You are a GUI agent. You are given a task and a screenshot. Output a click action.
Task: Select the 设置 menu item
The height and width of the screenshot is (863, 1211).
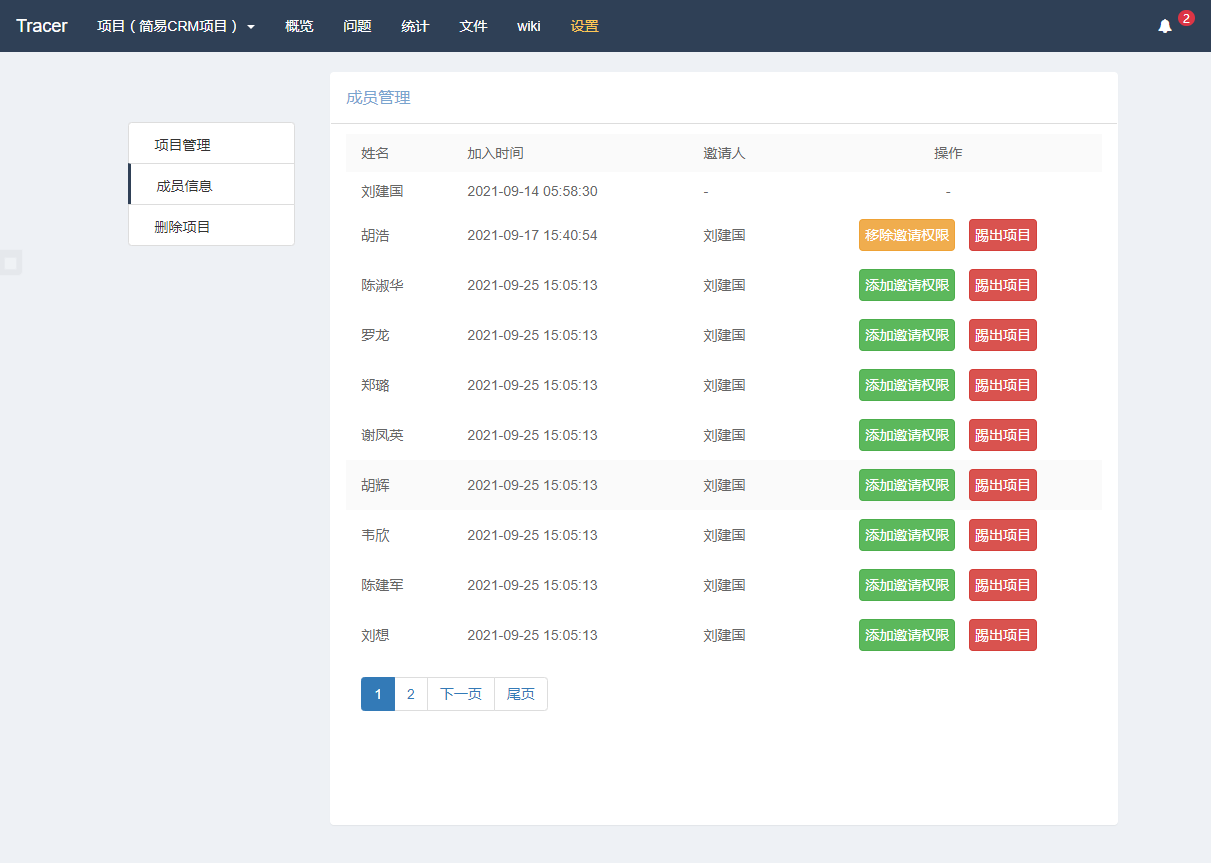click(583, 26)
